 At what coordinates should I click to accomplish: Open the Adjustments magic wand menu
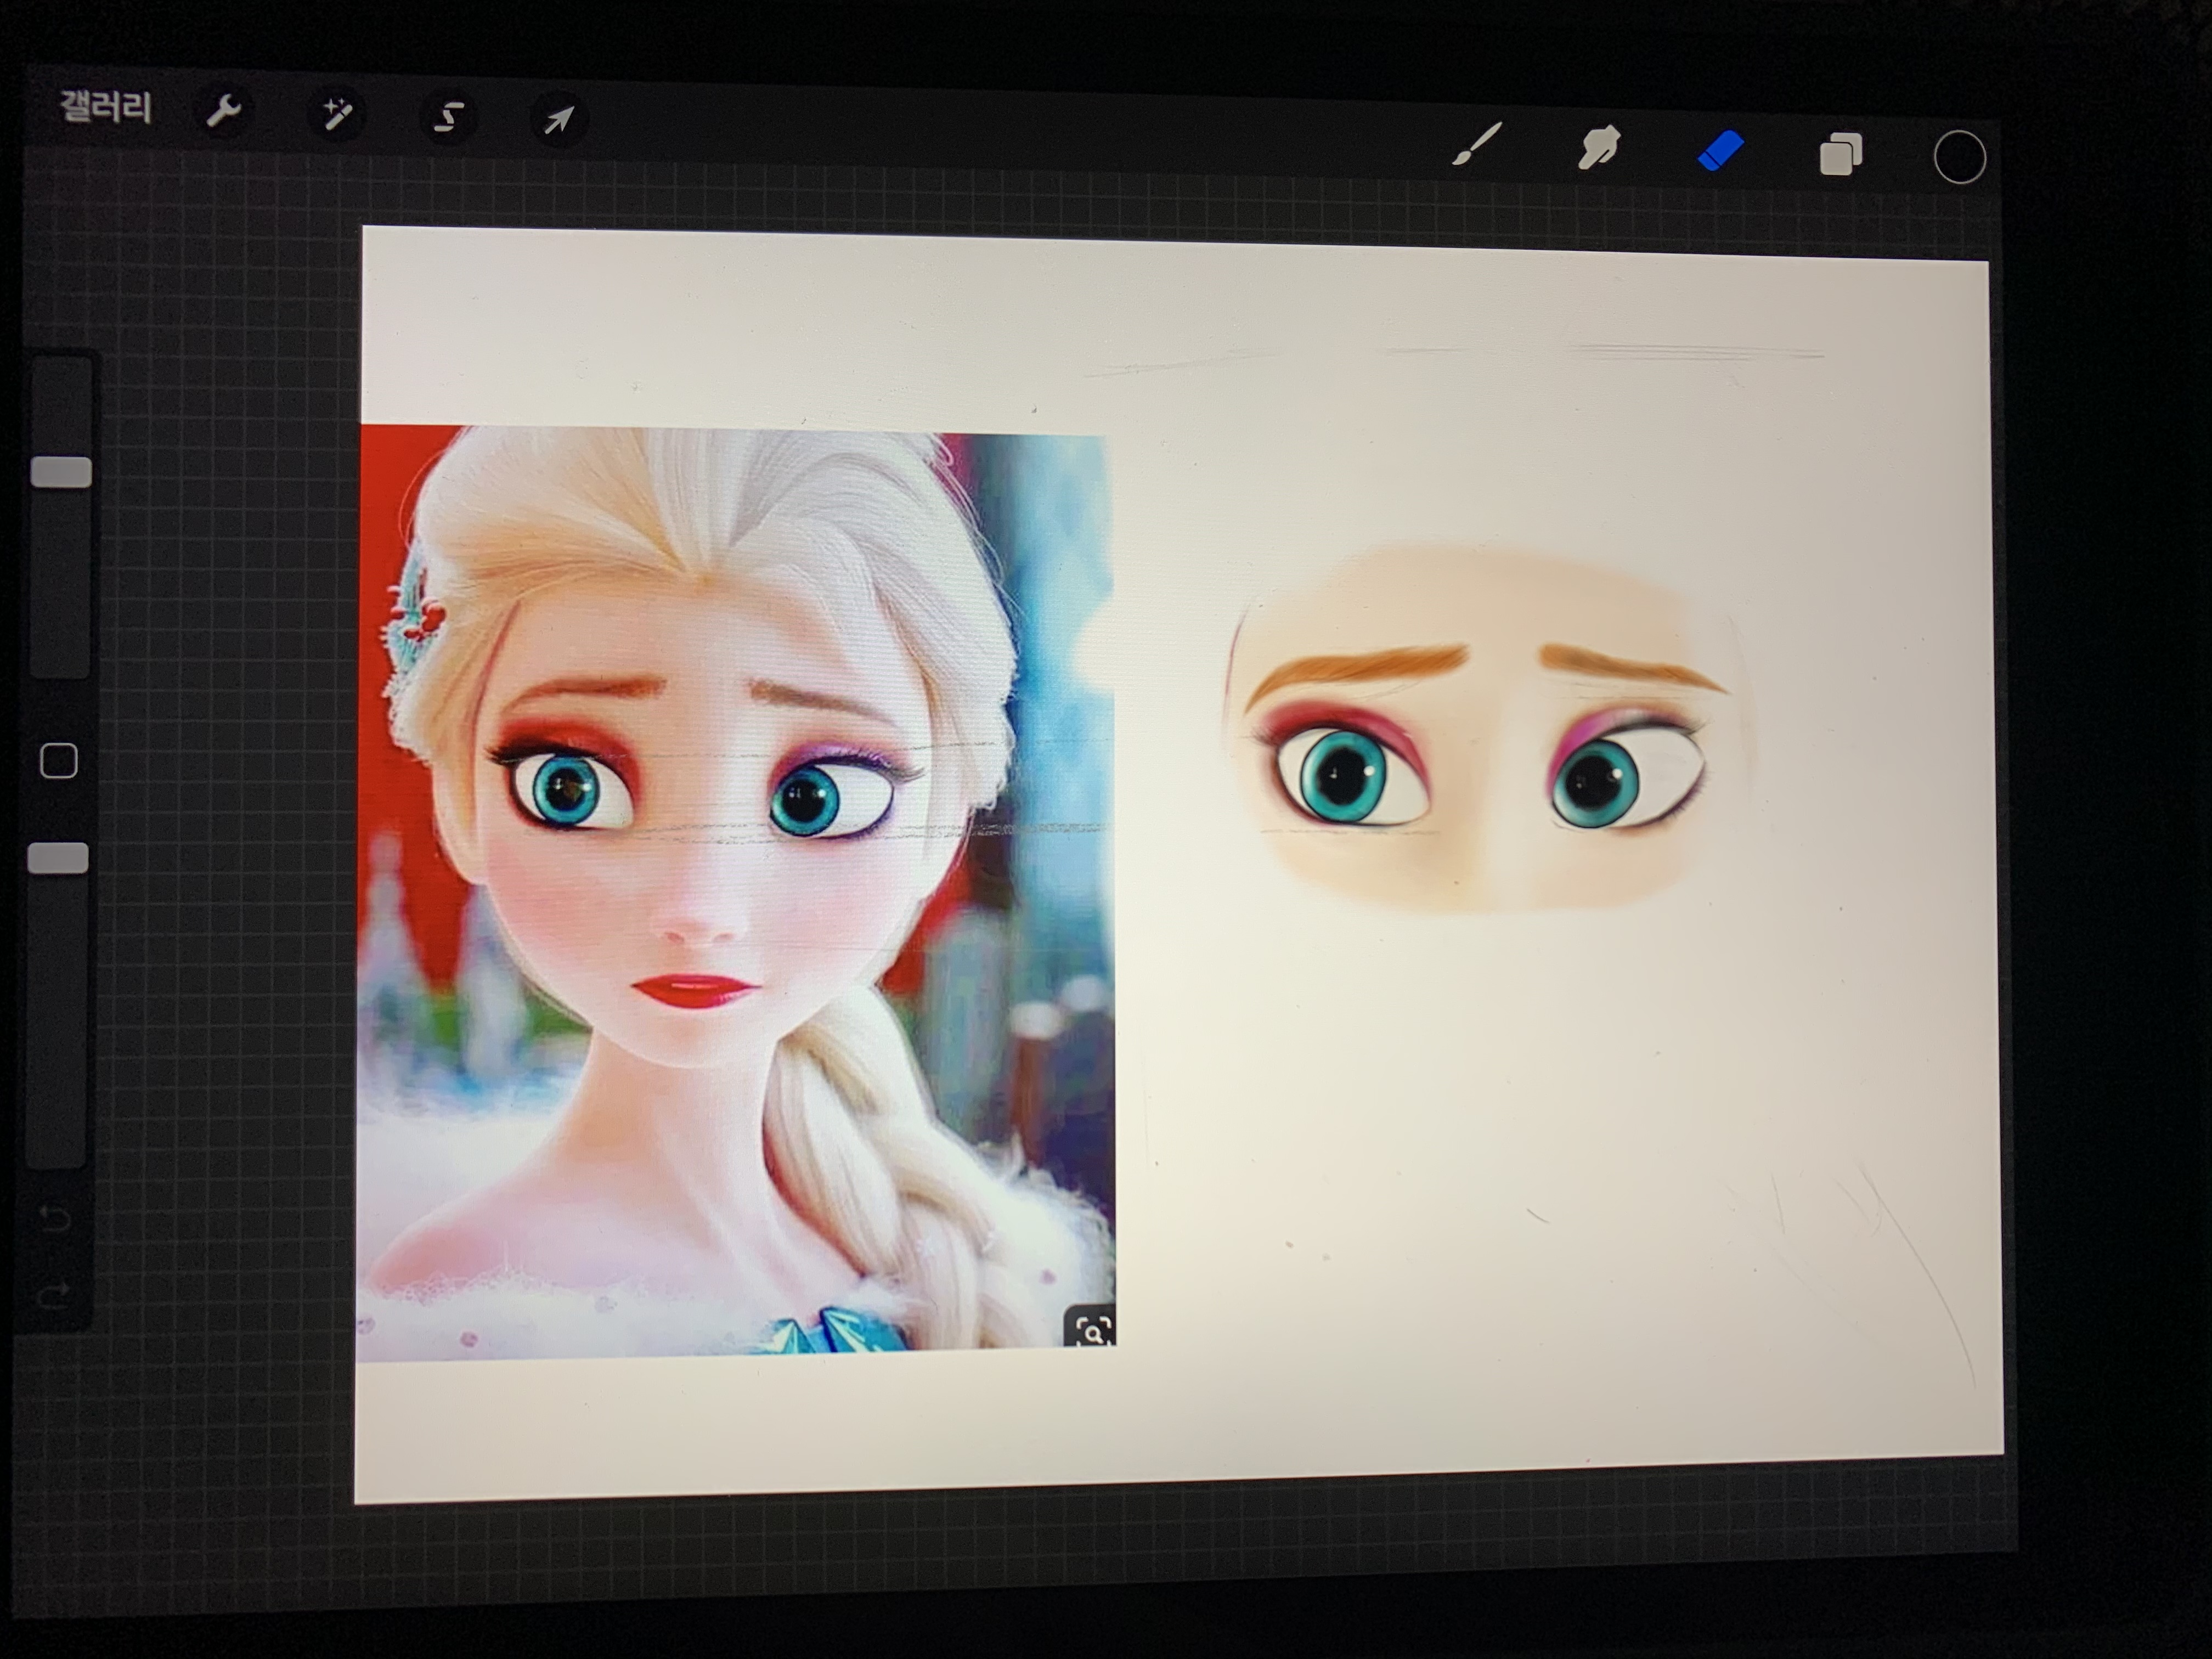(336, 114)
